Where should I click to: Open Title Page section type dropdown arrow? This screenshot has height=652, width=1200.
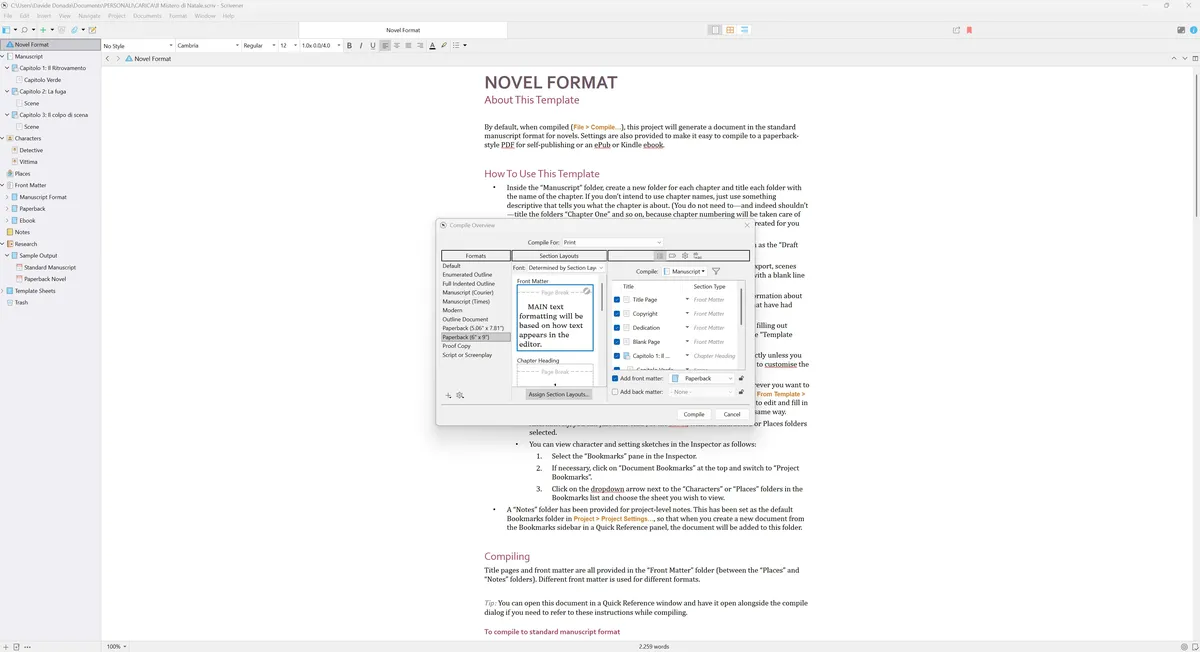click(687, 300)
